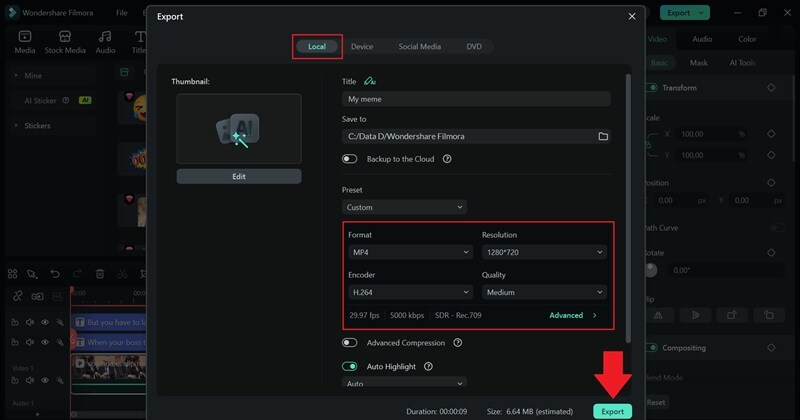Adjust the Rotate dial knob
Image resolution: width=800 pixels, height=420 pixels.
(651, 270)
